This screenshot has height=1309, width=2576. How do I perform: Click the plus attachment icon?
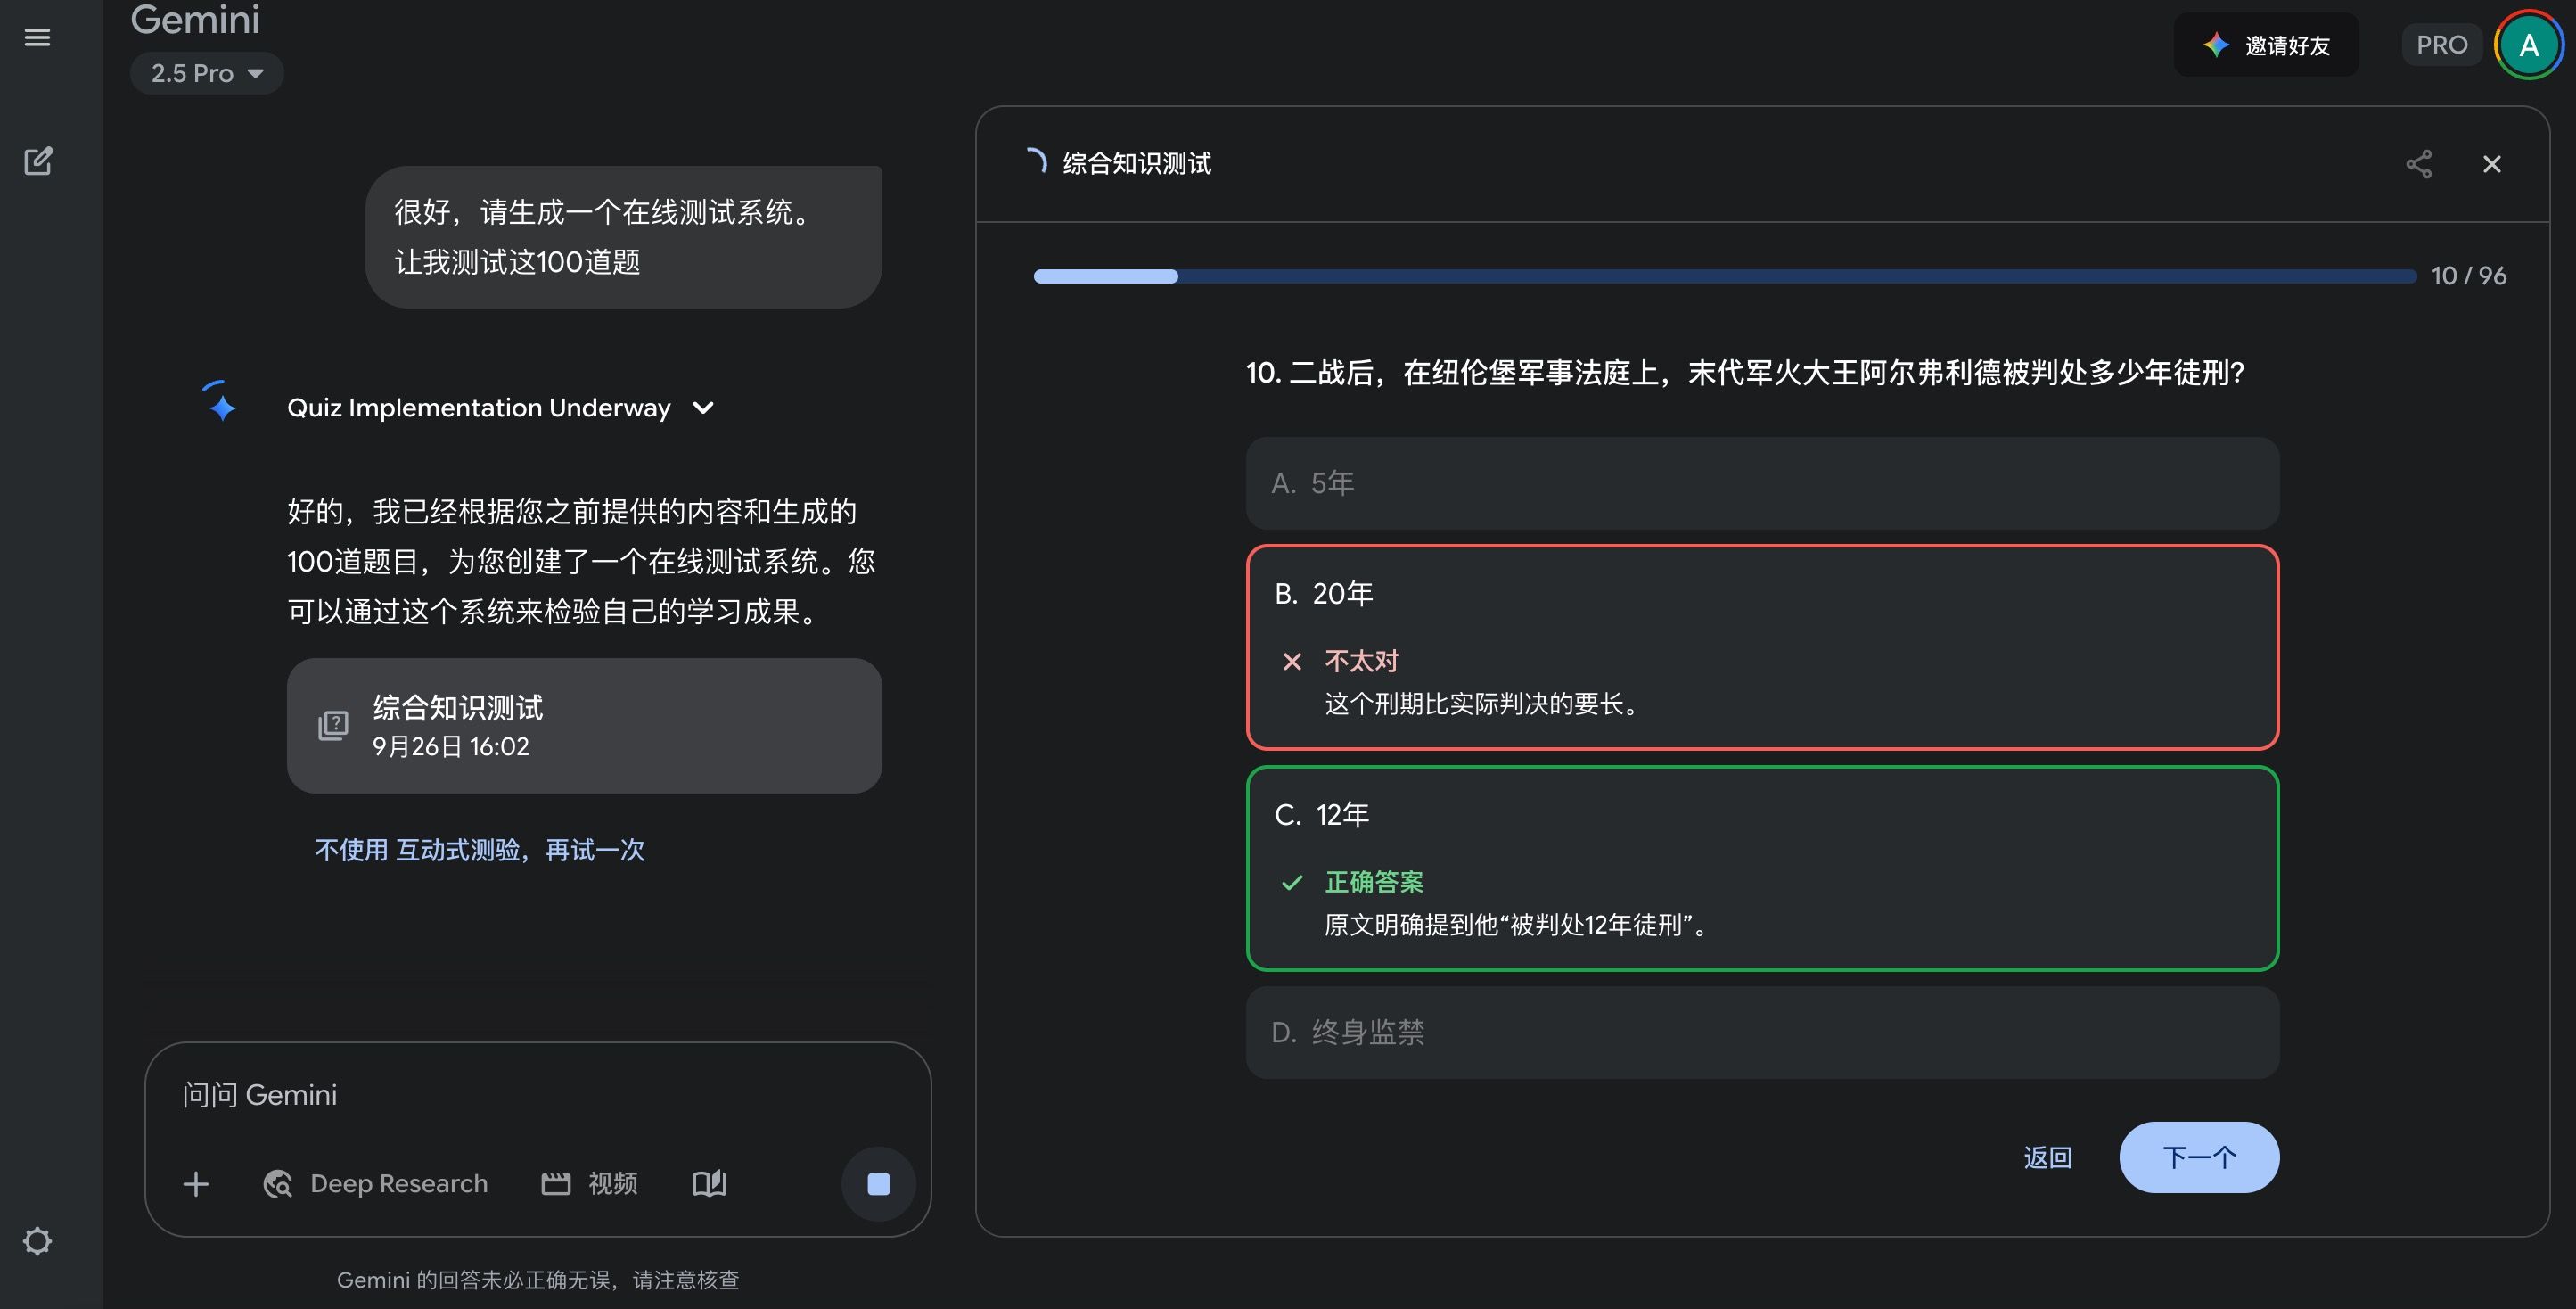click(196, 1184)
